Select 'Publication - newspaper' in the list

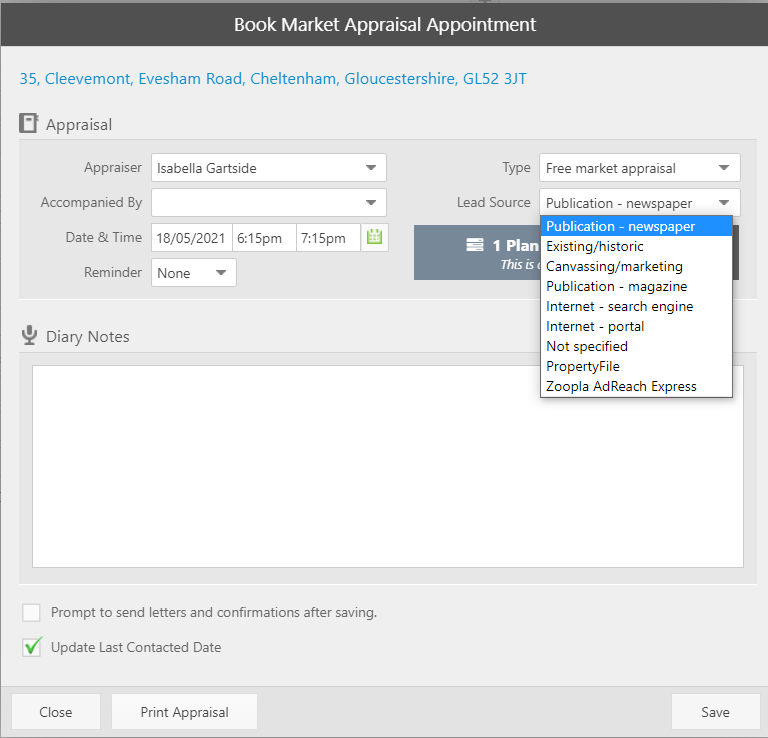pyautogui.click(x=636, y=226)
